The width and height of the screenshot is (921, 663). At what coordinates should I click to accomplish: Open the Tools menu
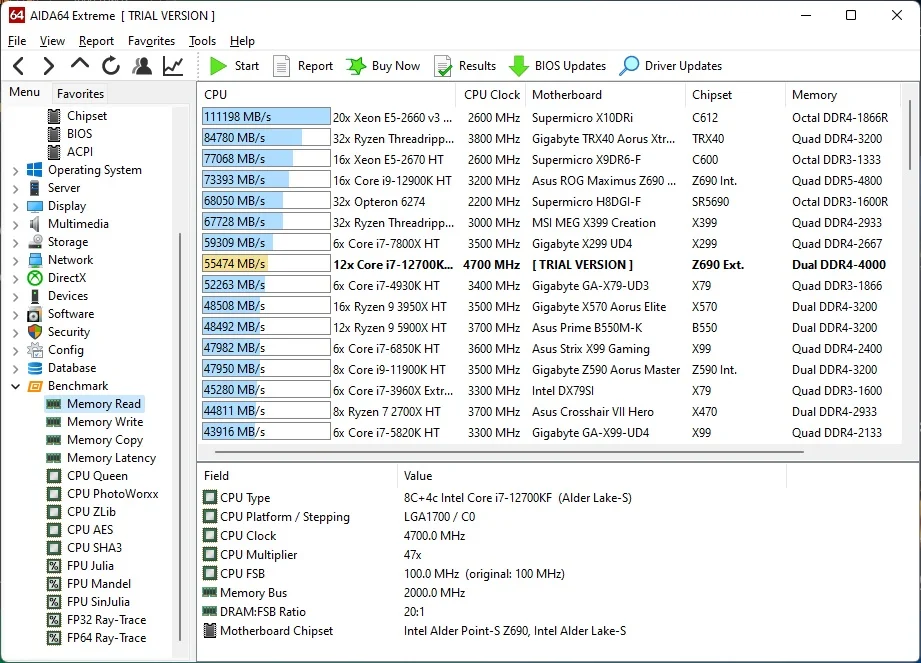coord(202,41)
